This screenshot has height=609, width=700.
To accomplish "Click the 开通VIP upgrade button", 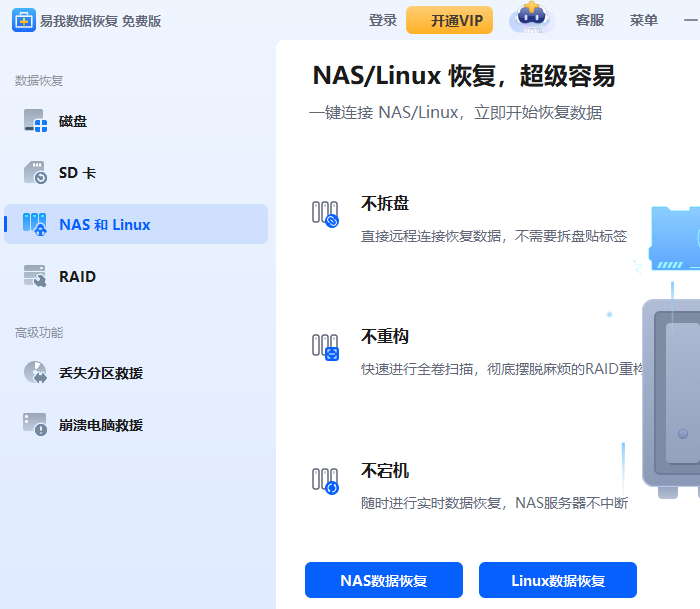I will click(x=449, y=20).
